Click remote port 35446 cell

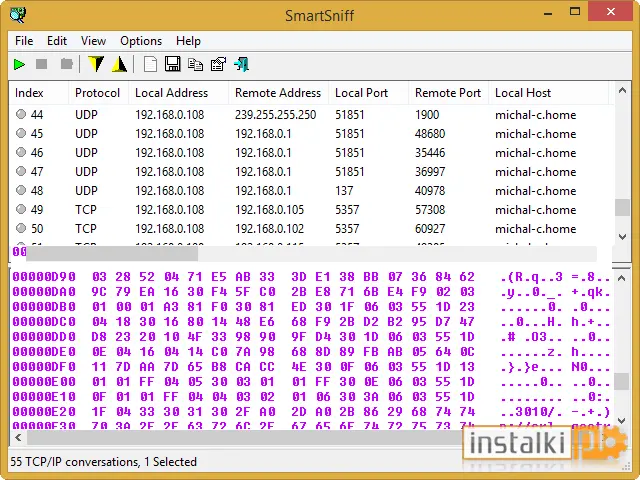point(430,153)
